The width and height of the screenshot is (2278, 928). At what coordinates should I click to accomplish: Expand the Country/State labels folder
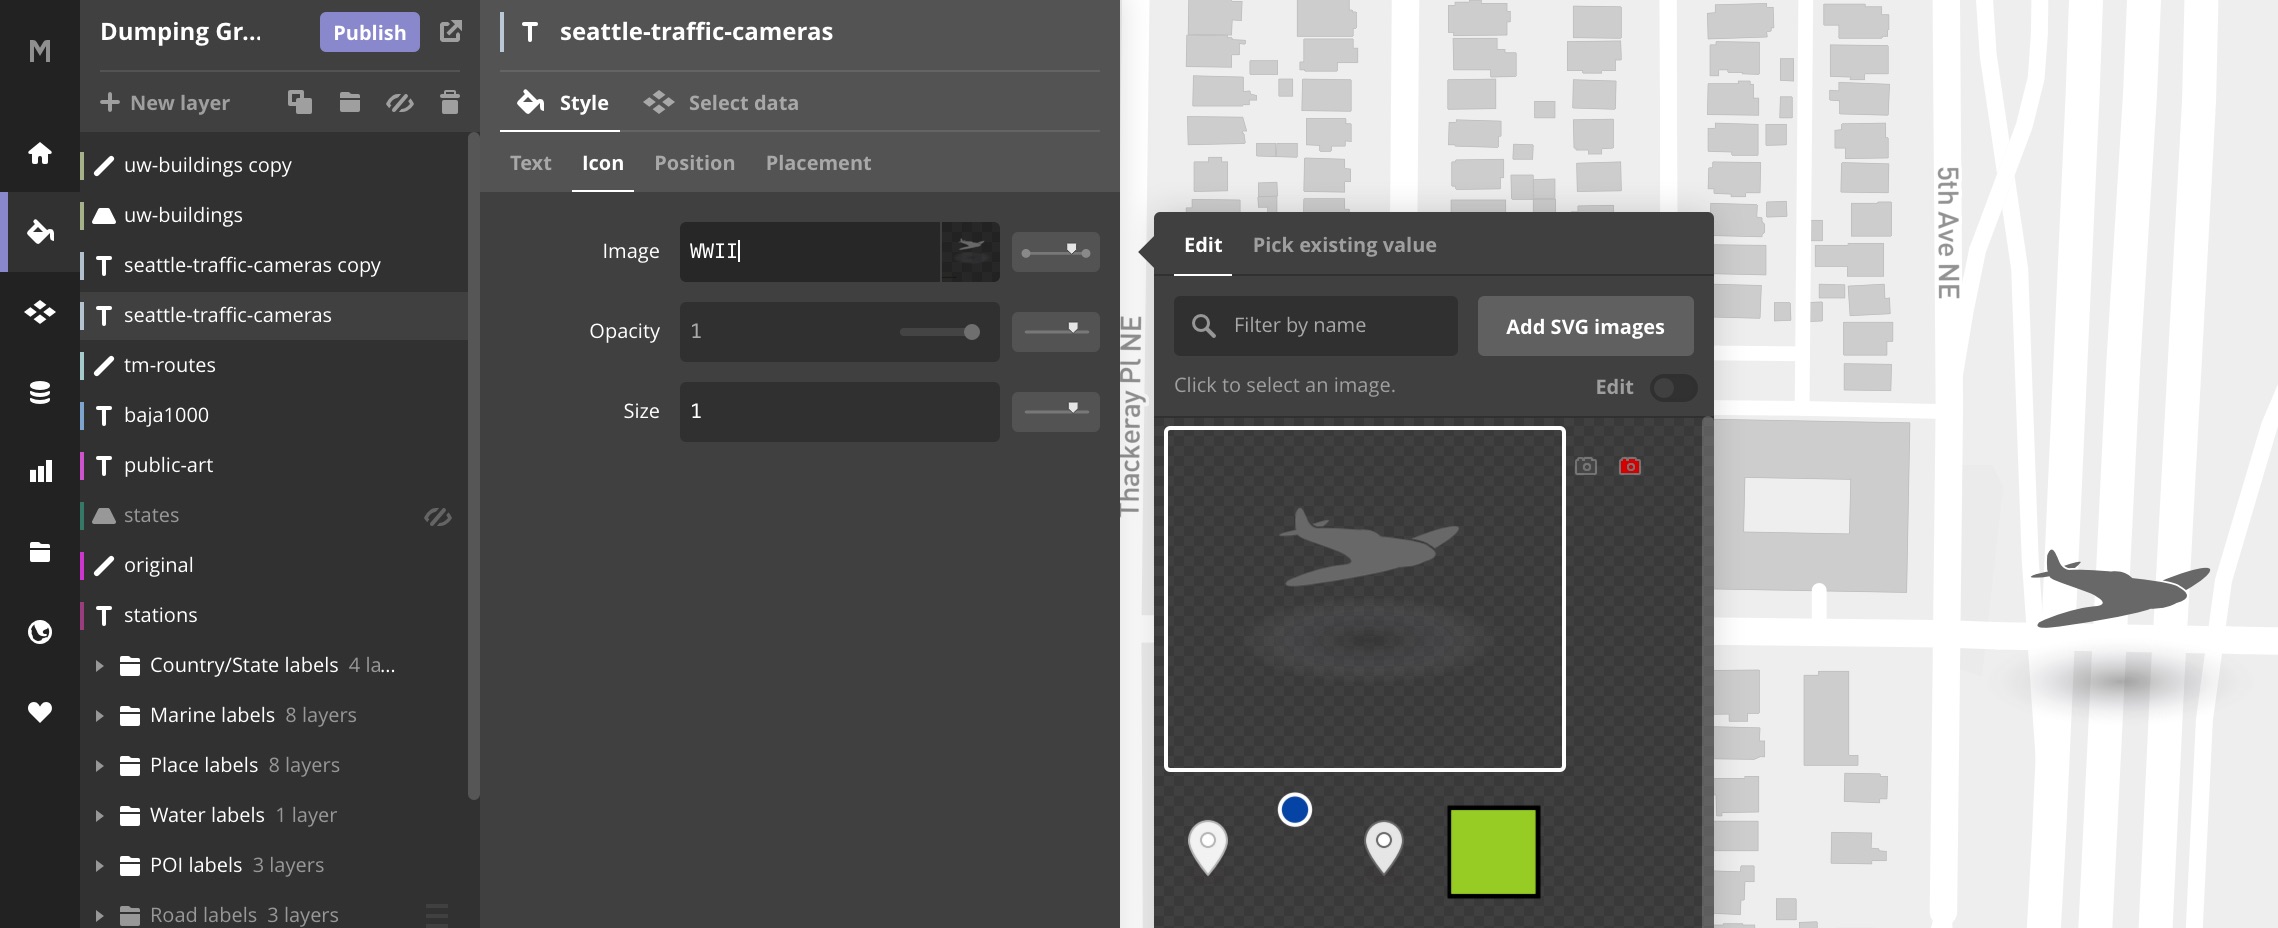[100, 666]
